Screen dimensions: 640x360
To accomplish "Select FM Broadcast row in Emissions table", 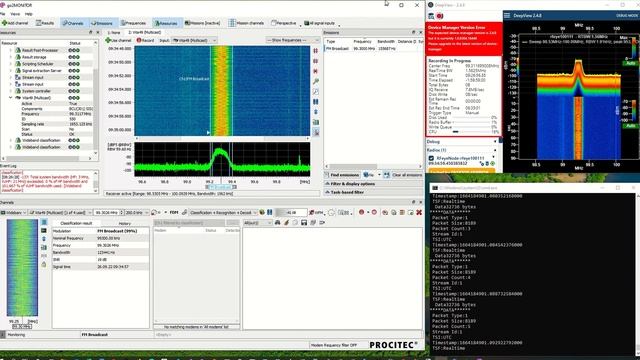I will [x=373, y=49].
